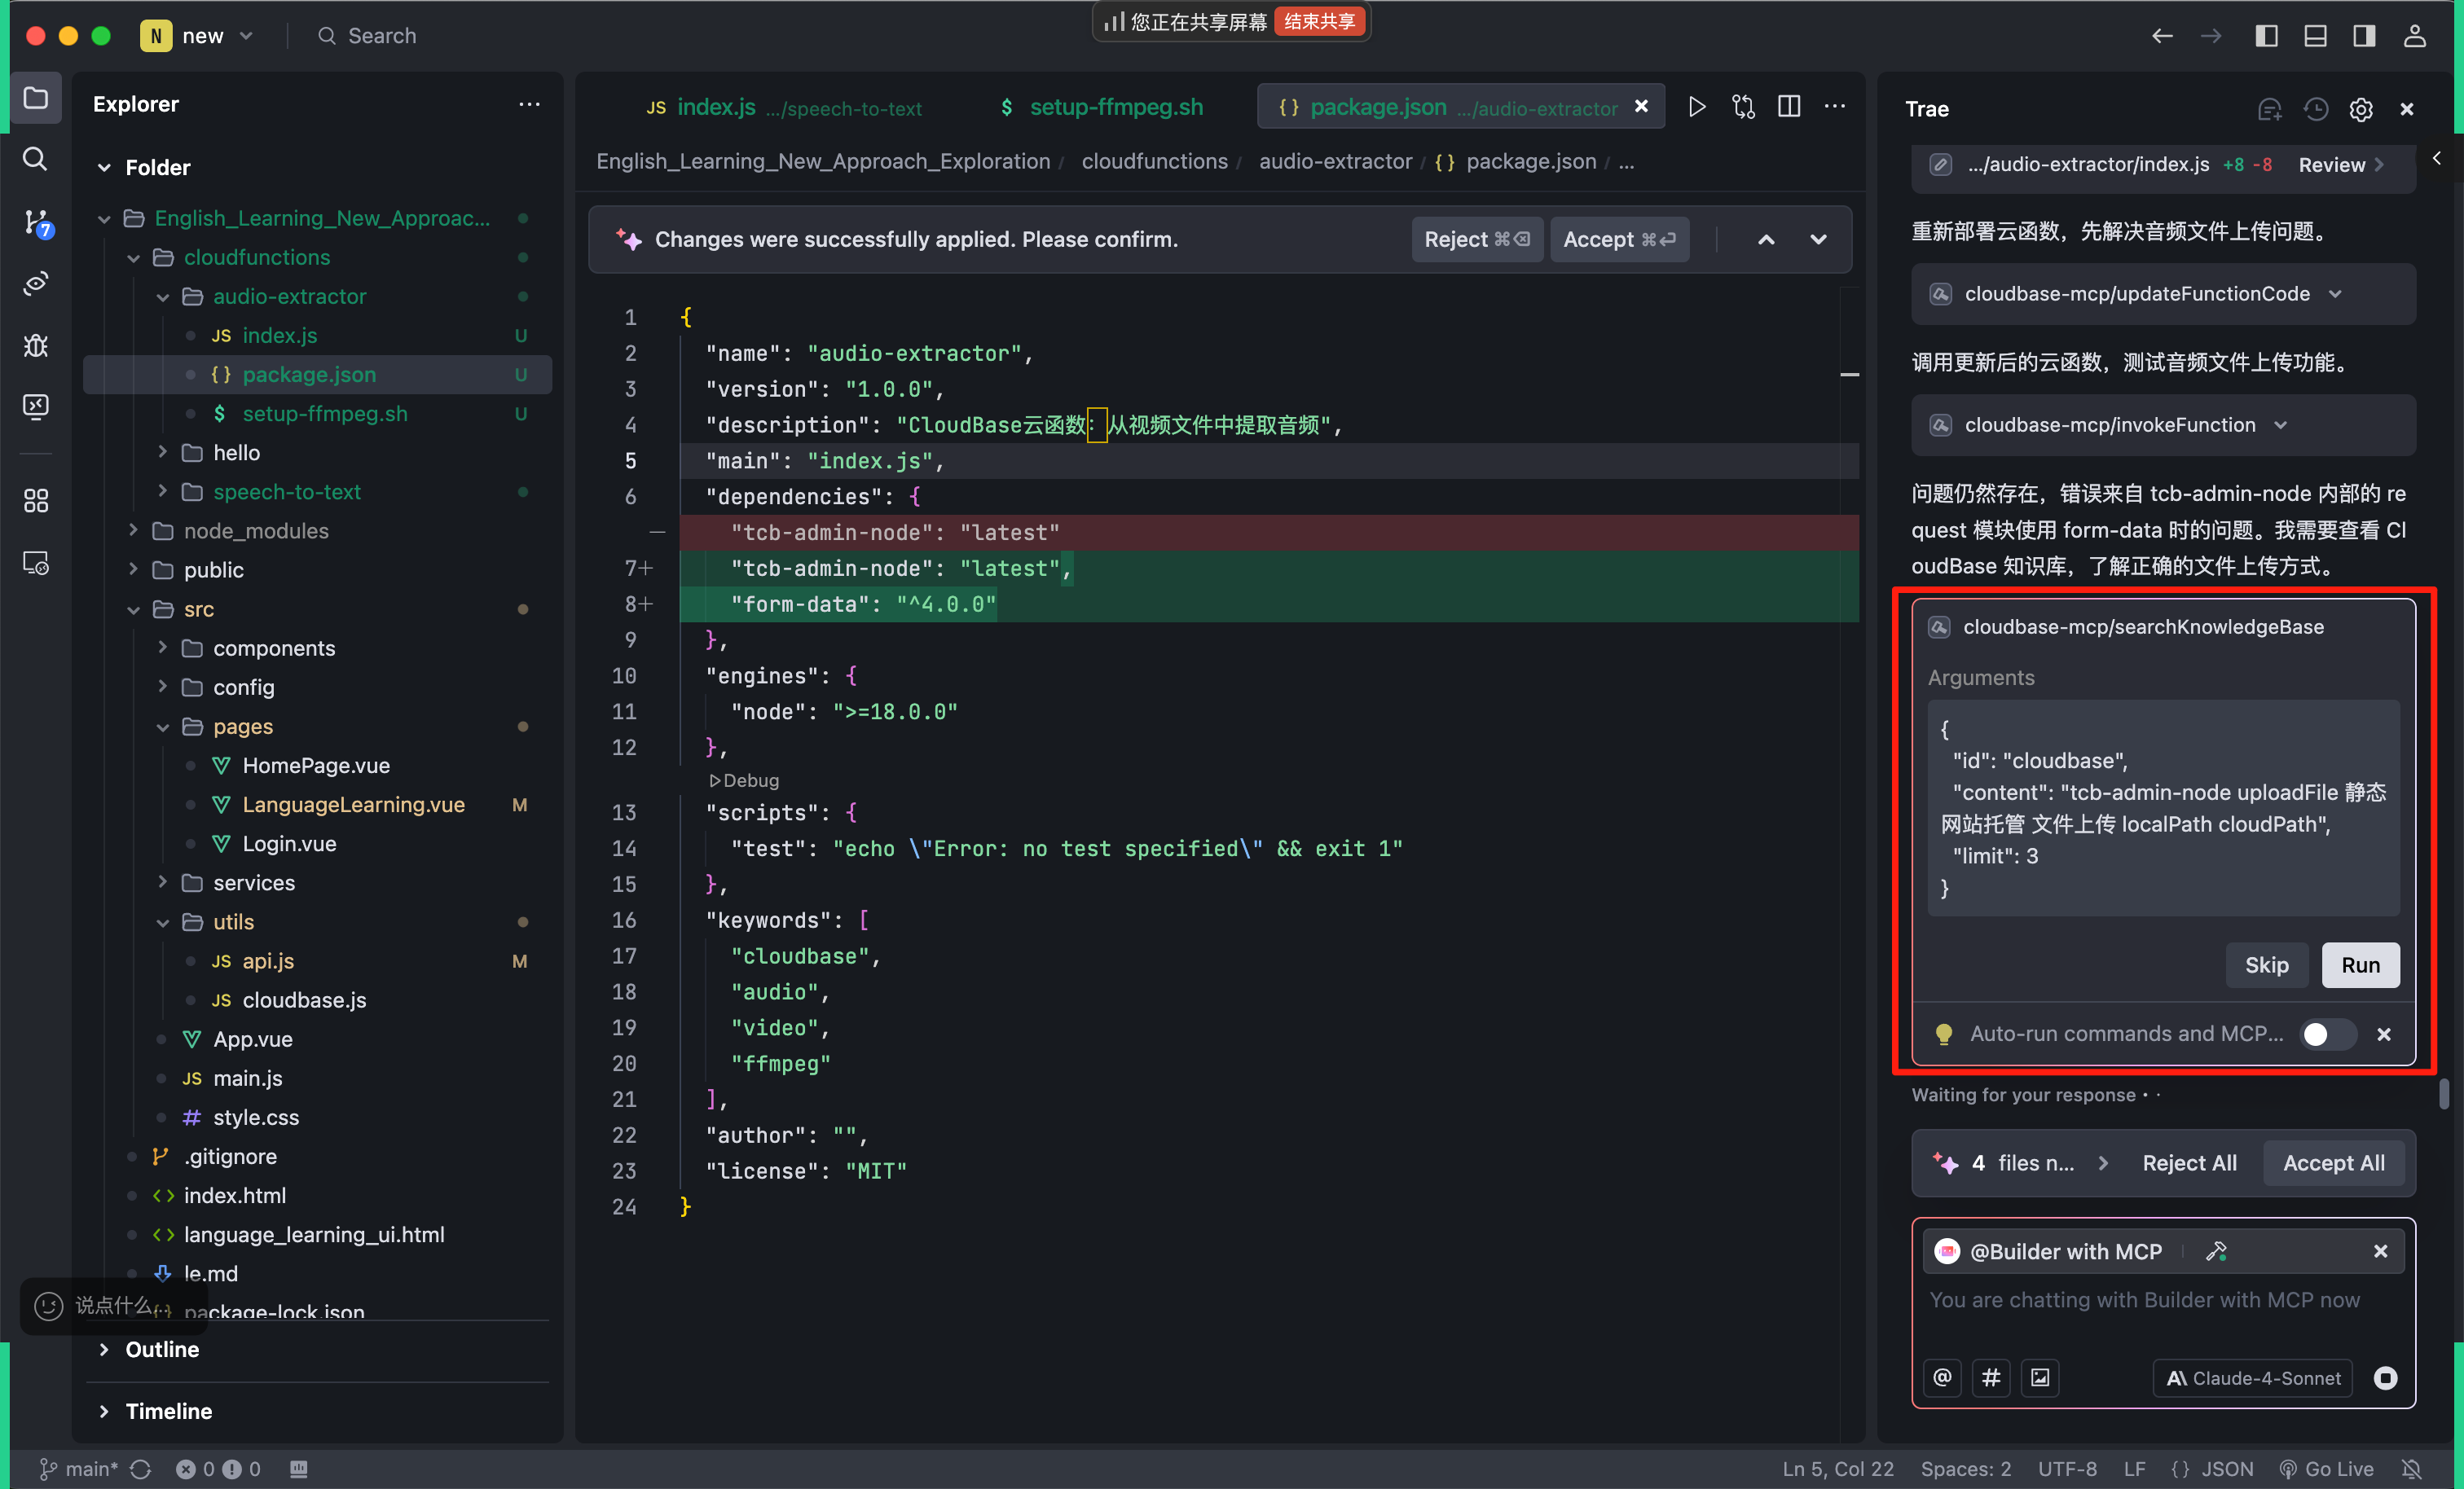
Task: Open the Extensions grid icon view
Action: click(36, 501)
